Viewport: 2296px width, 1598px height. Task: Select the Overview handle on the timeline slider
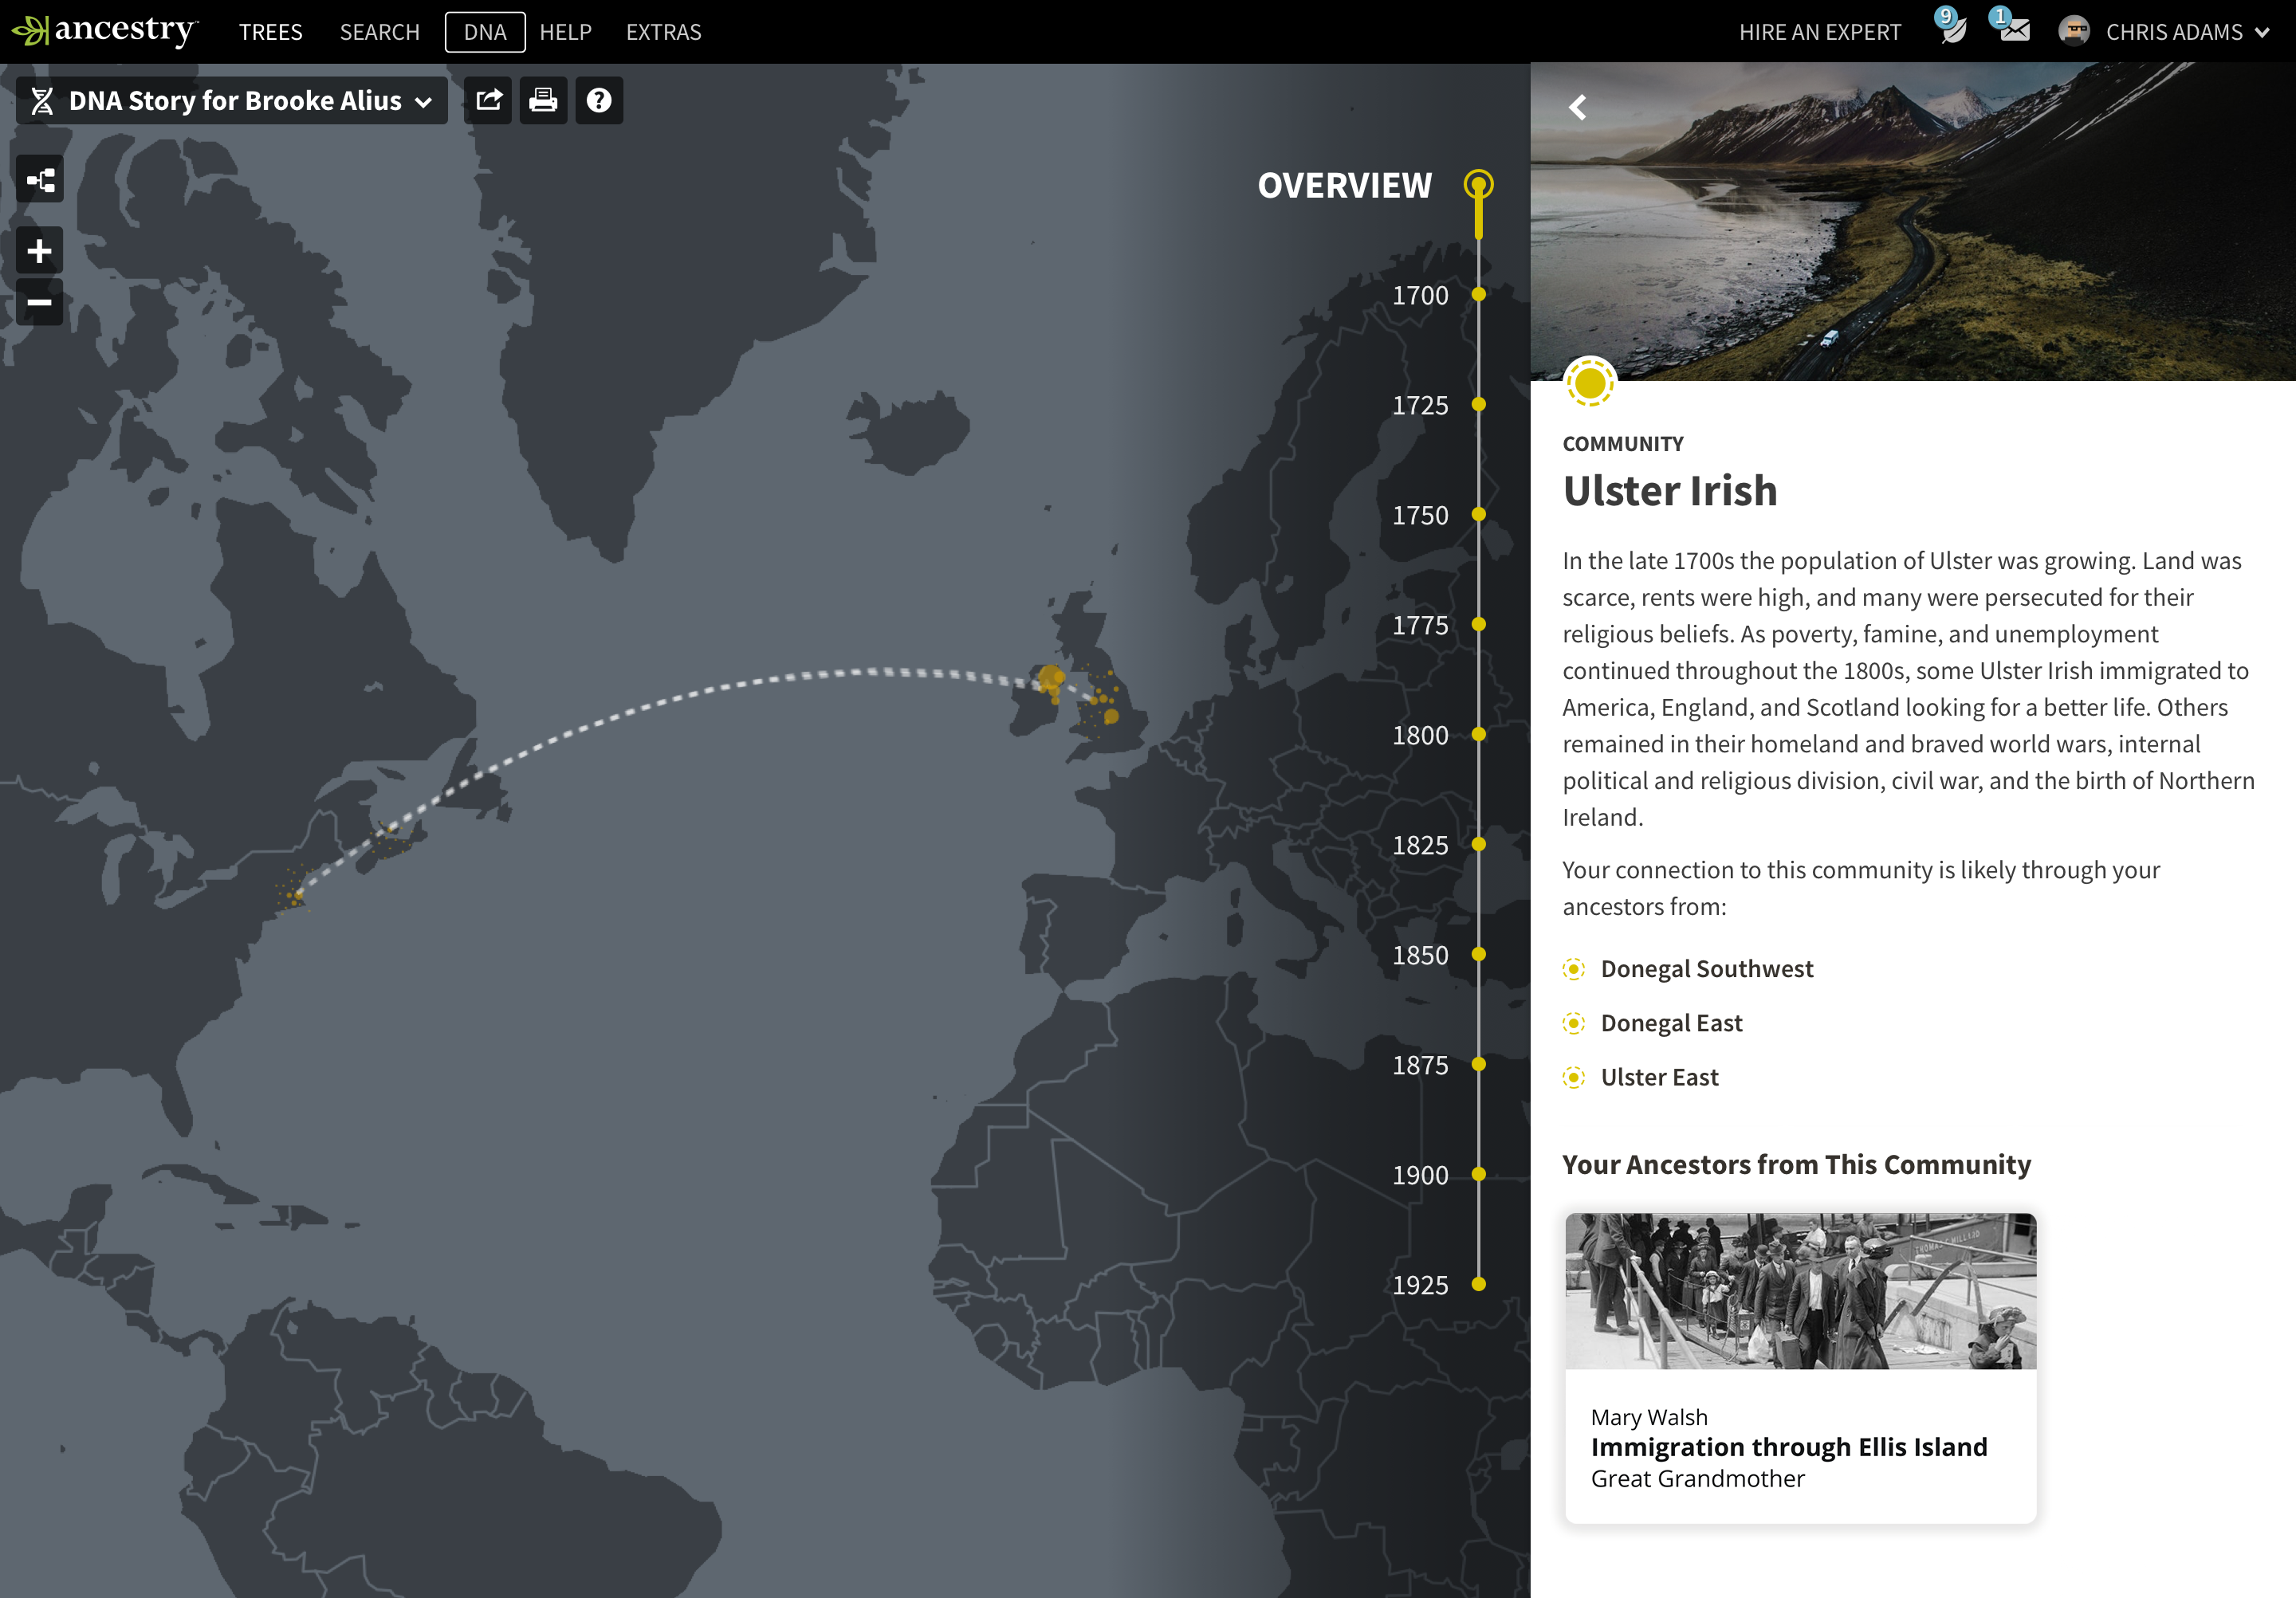pos(1478,184)
